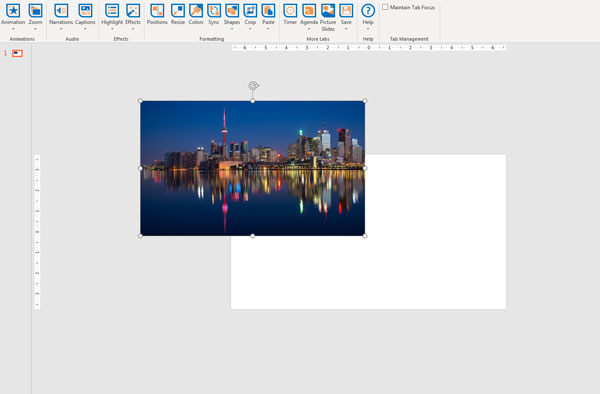
Task: Expand the Zoom dropdown arrow
Action: click(35, 29)
